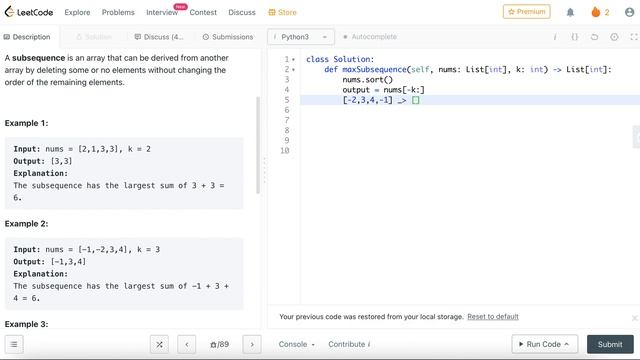Toggle Autocomplete in the editor

[x=370, y=37]
